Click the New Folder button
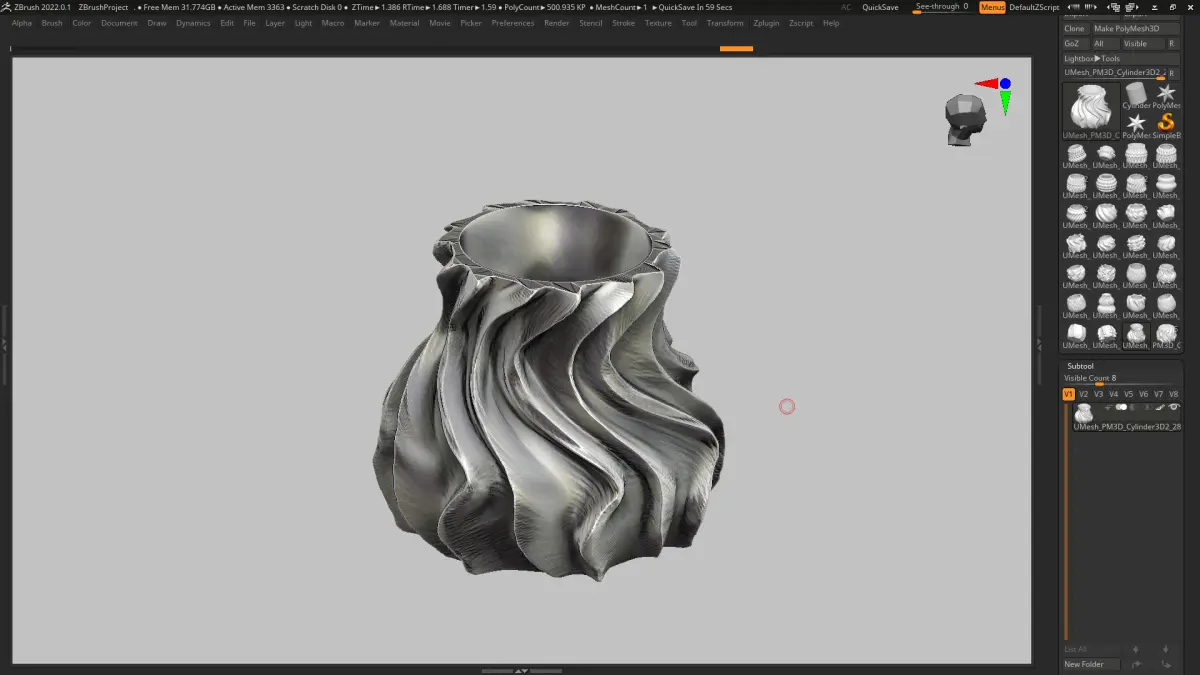Image resolution: width=1200 pixels, height=675 pixels. 1090,664
